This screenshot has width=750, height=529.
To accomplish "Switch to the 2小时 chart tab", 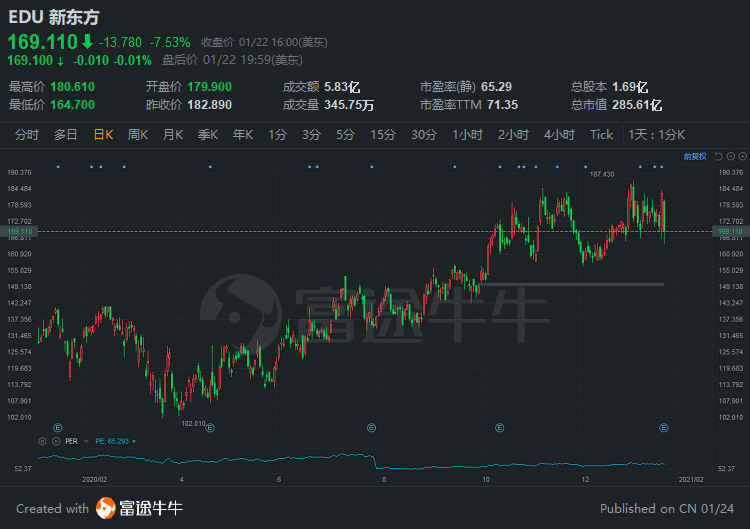I will click(x=513, y=135).
